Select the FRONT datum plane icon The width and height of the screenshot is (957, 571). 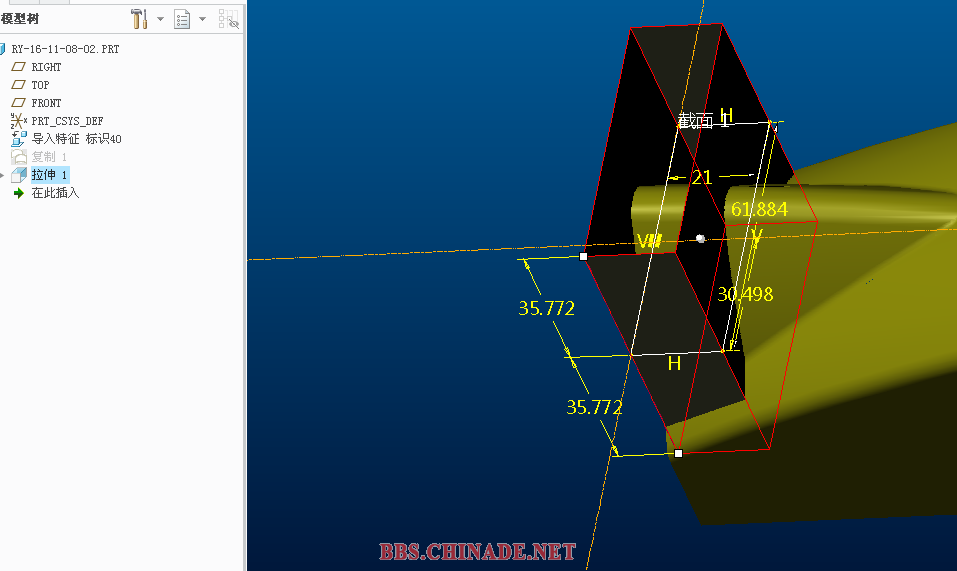(19, 102)
